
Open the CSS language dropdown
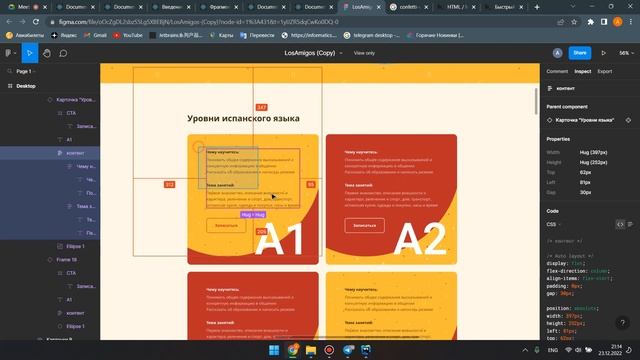point(553,224)
